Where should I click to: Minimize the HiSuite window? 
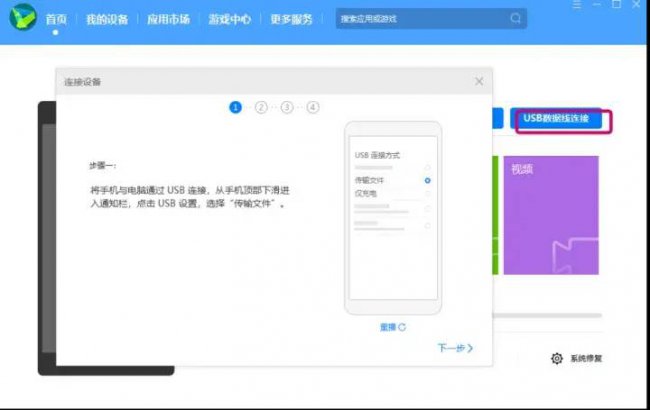pyautogui.click(x=597, y=4)
